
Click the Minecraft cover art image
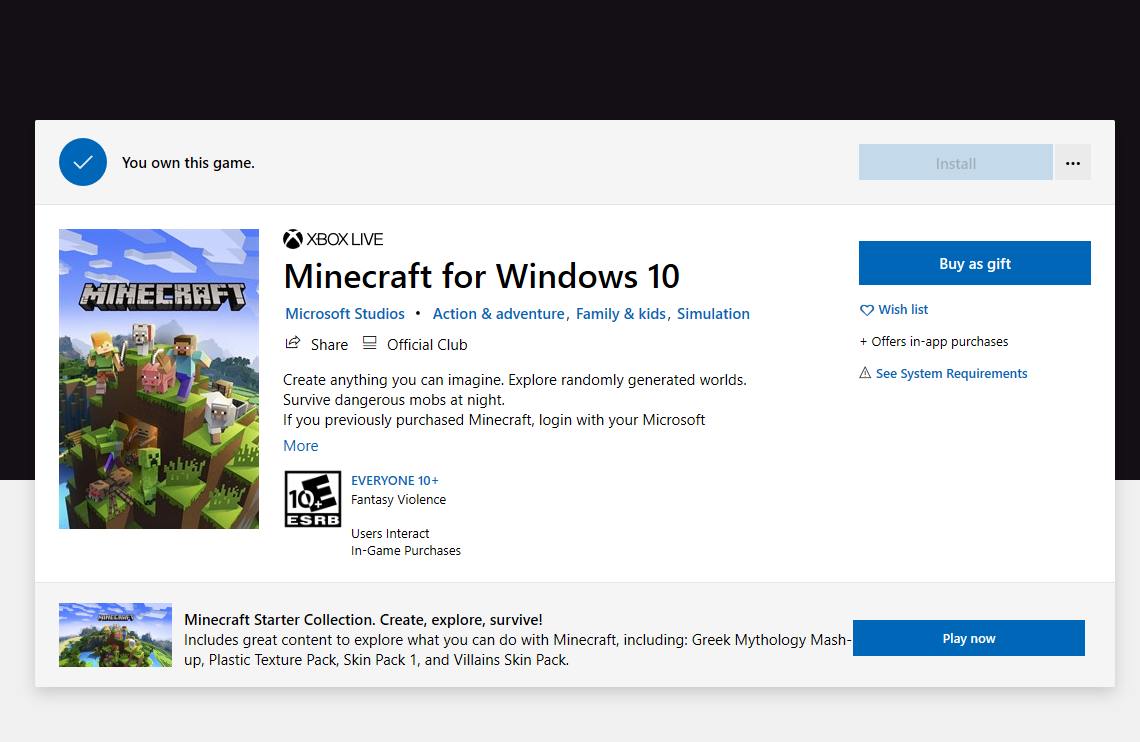158,379
